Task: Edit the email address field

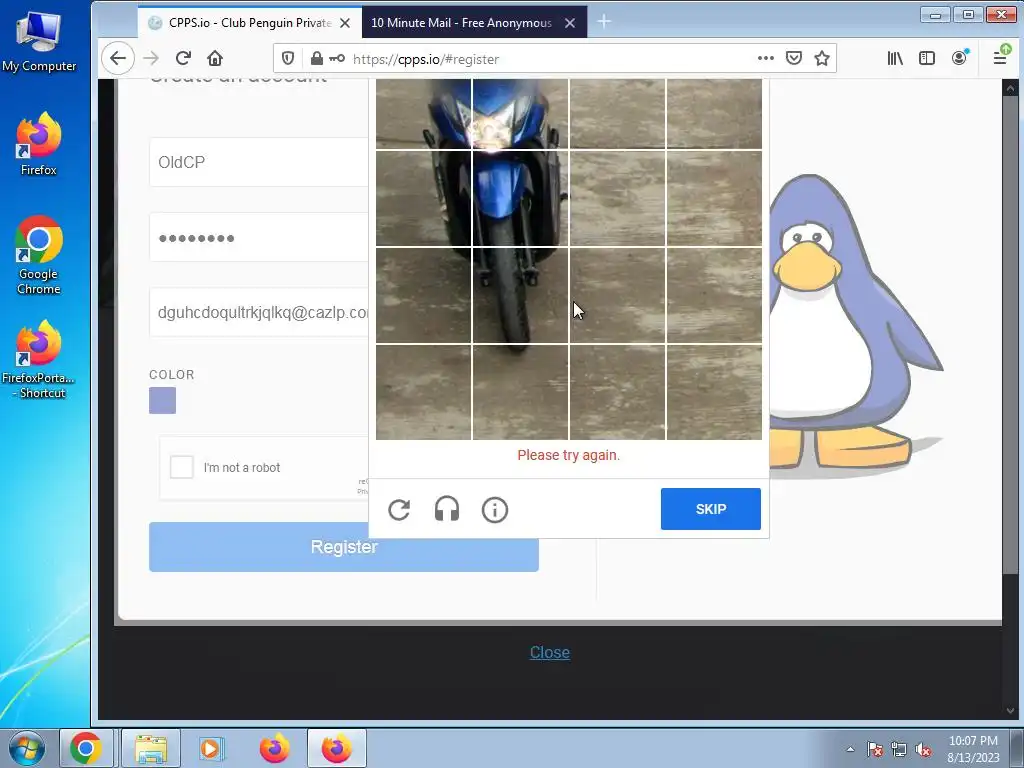Action: [259, 312]
